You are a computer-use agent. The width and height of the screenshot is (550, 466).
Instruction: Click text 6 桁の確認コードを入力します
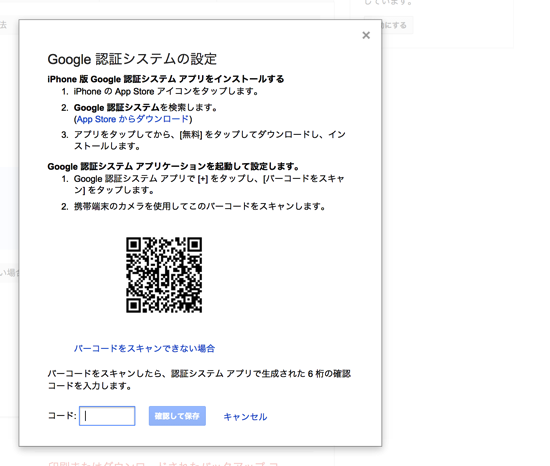(199, 379)
